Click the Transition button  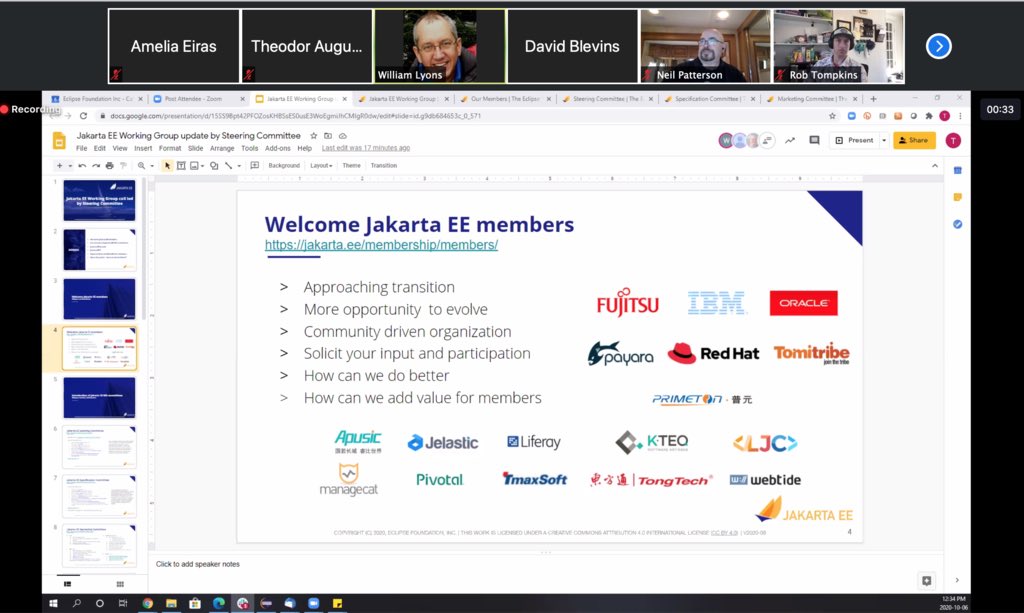pos(384,166)
